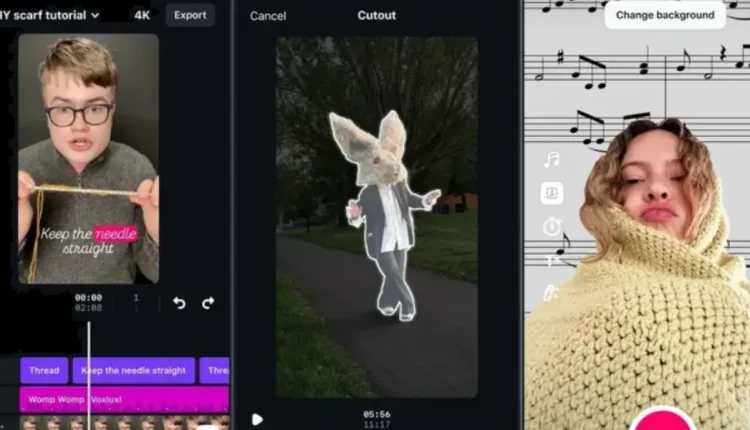Tap the music note audio icon
The width and height of the screenshot is (750, 430).
[x=551, y=160]
